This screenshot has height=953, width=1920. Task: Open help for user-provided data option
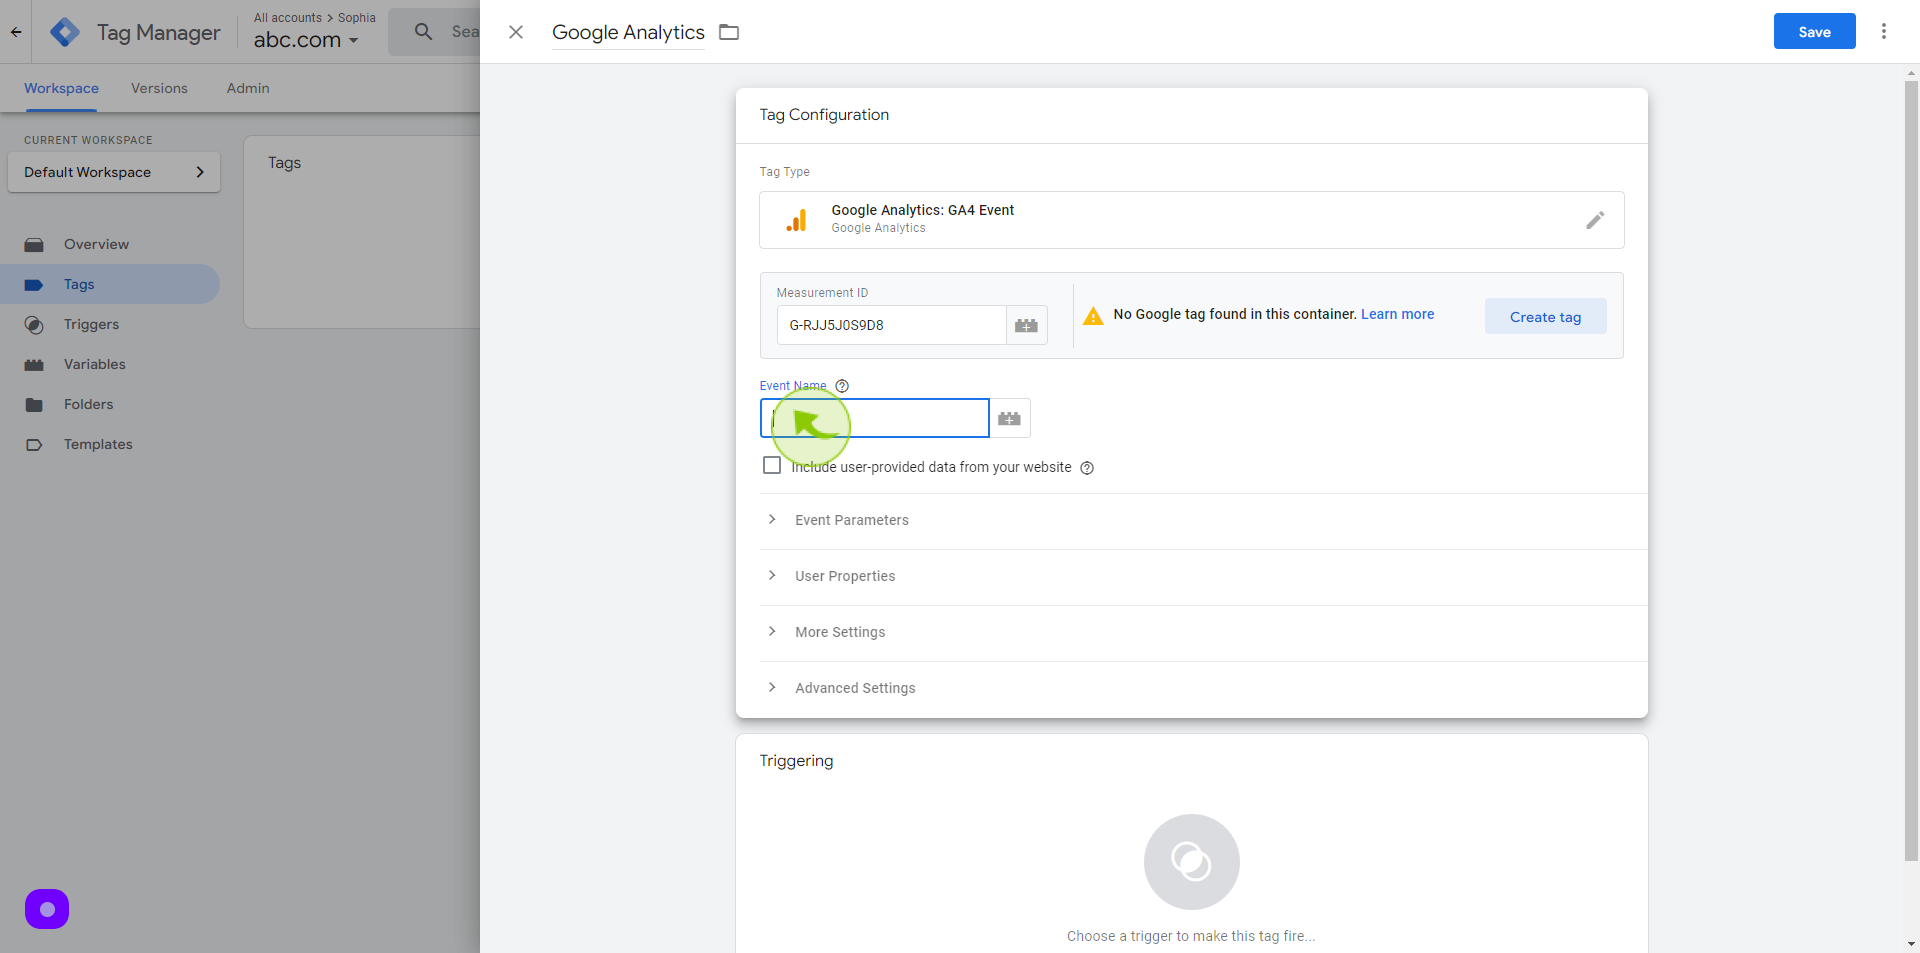tap(1087, 468)
